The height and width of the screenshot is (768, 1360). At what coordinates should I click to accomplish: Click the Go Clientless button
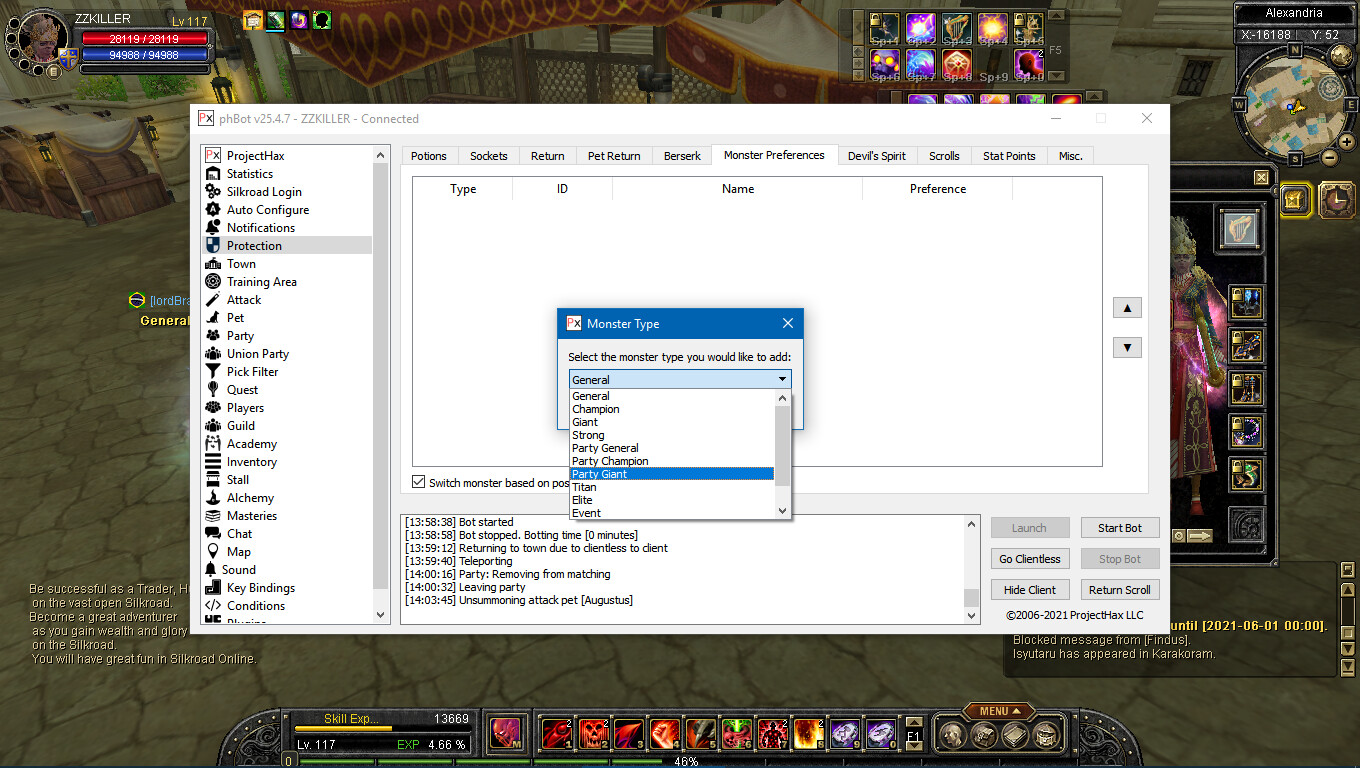point(1030,559)
